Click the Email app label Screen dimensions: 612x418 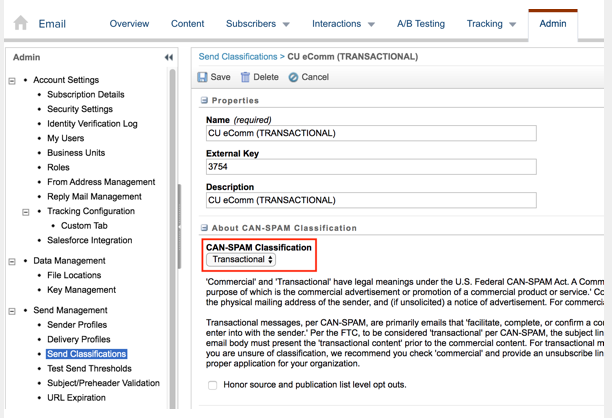click(x=52, y=24)
